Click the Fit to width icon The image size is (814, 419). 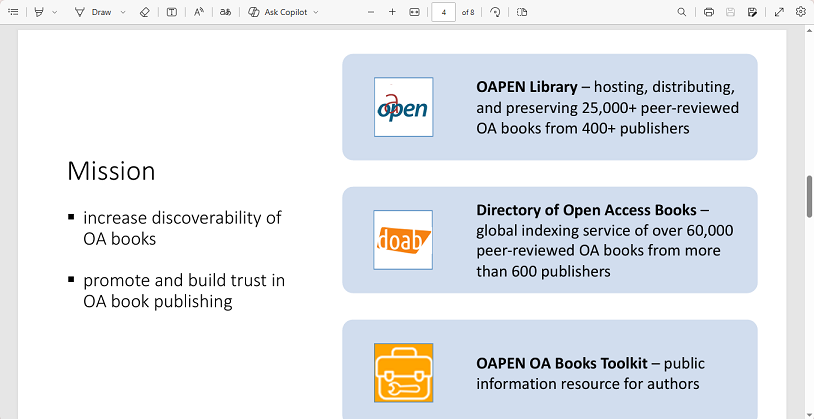[414, 12]
